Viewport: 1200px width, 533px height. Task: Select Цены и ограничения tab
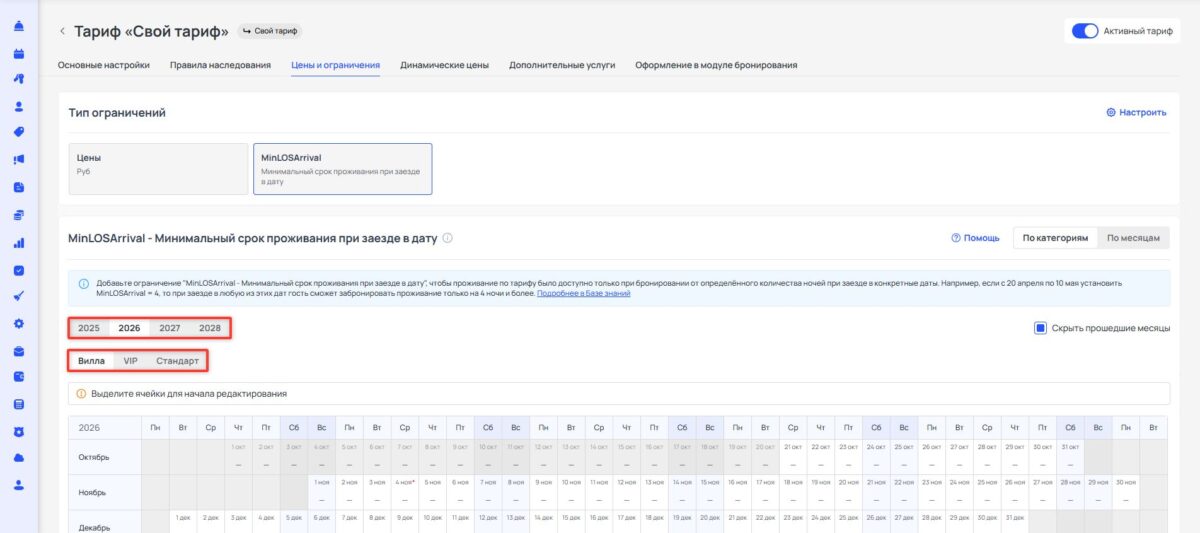335,65
